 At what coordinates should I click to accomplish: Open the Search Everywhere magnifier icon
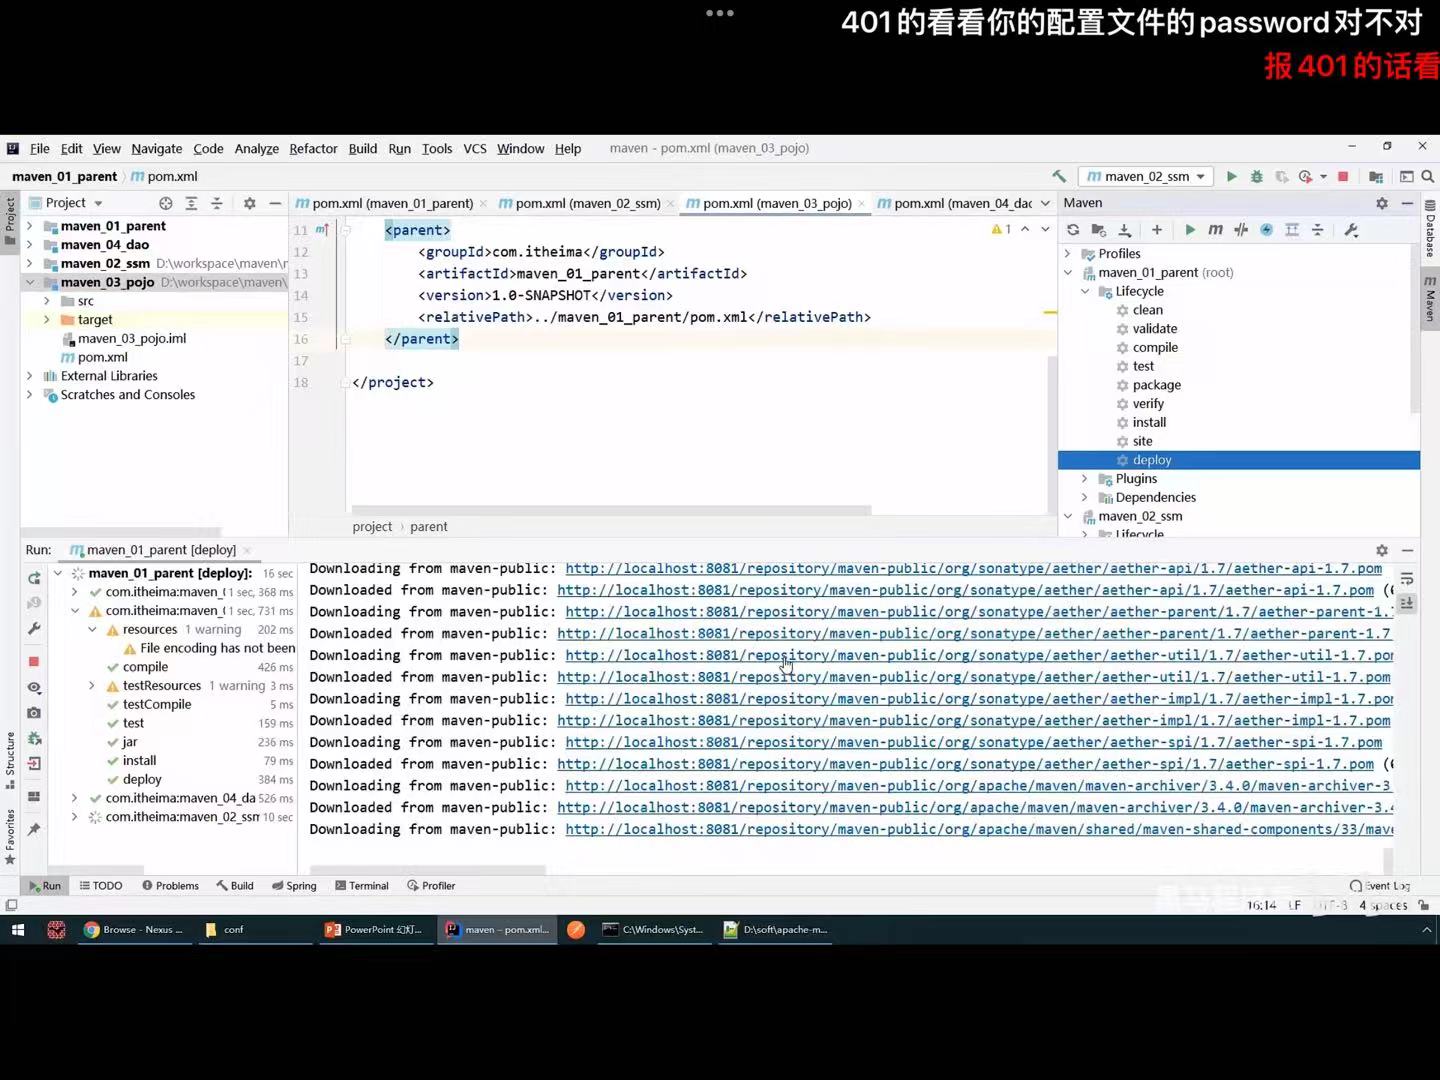(x=1428, y=176)
